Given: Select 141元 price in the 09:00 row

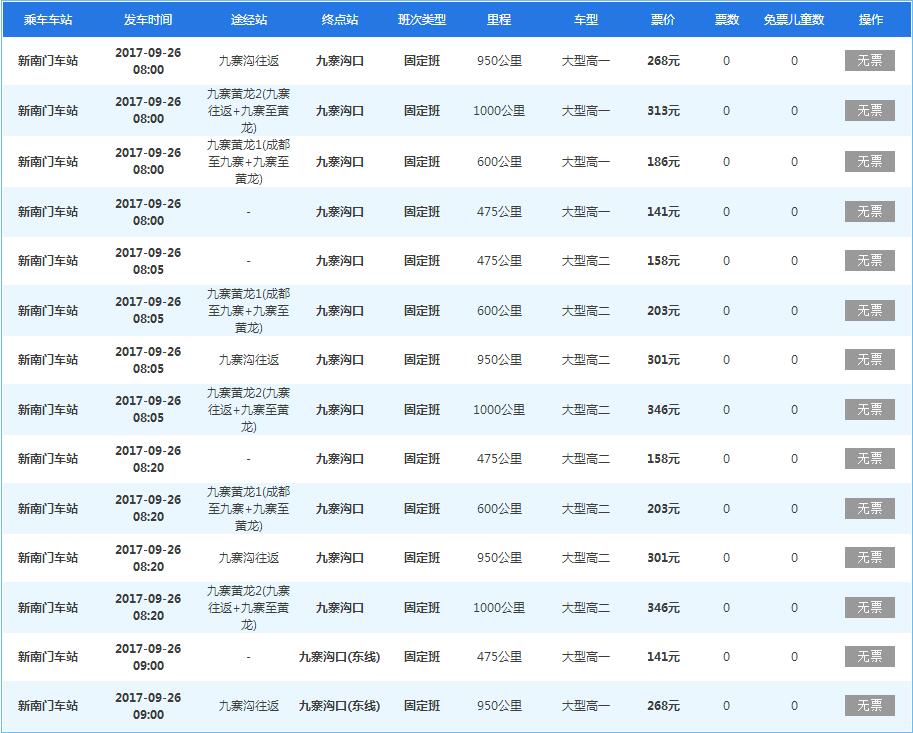Looking at the screenshot, I should point(663,656).
